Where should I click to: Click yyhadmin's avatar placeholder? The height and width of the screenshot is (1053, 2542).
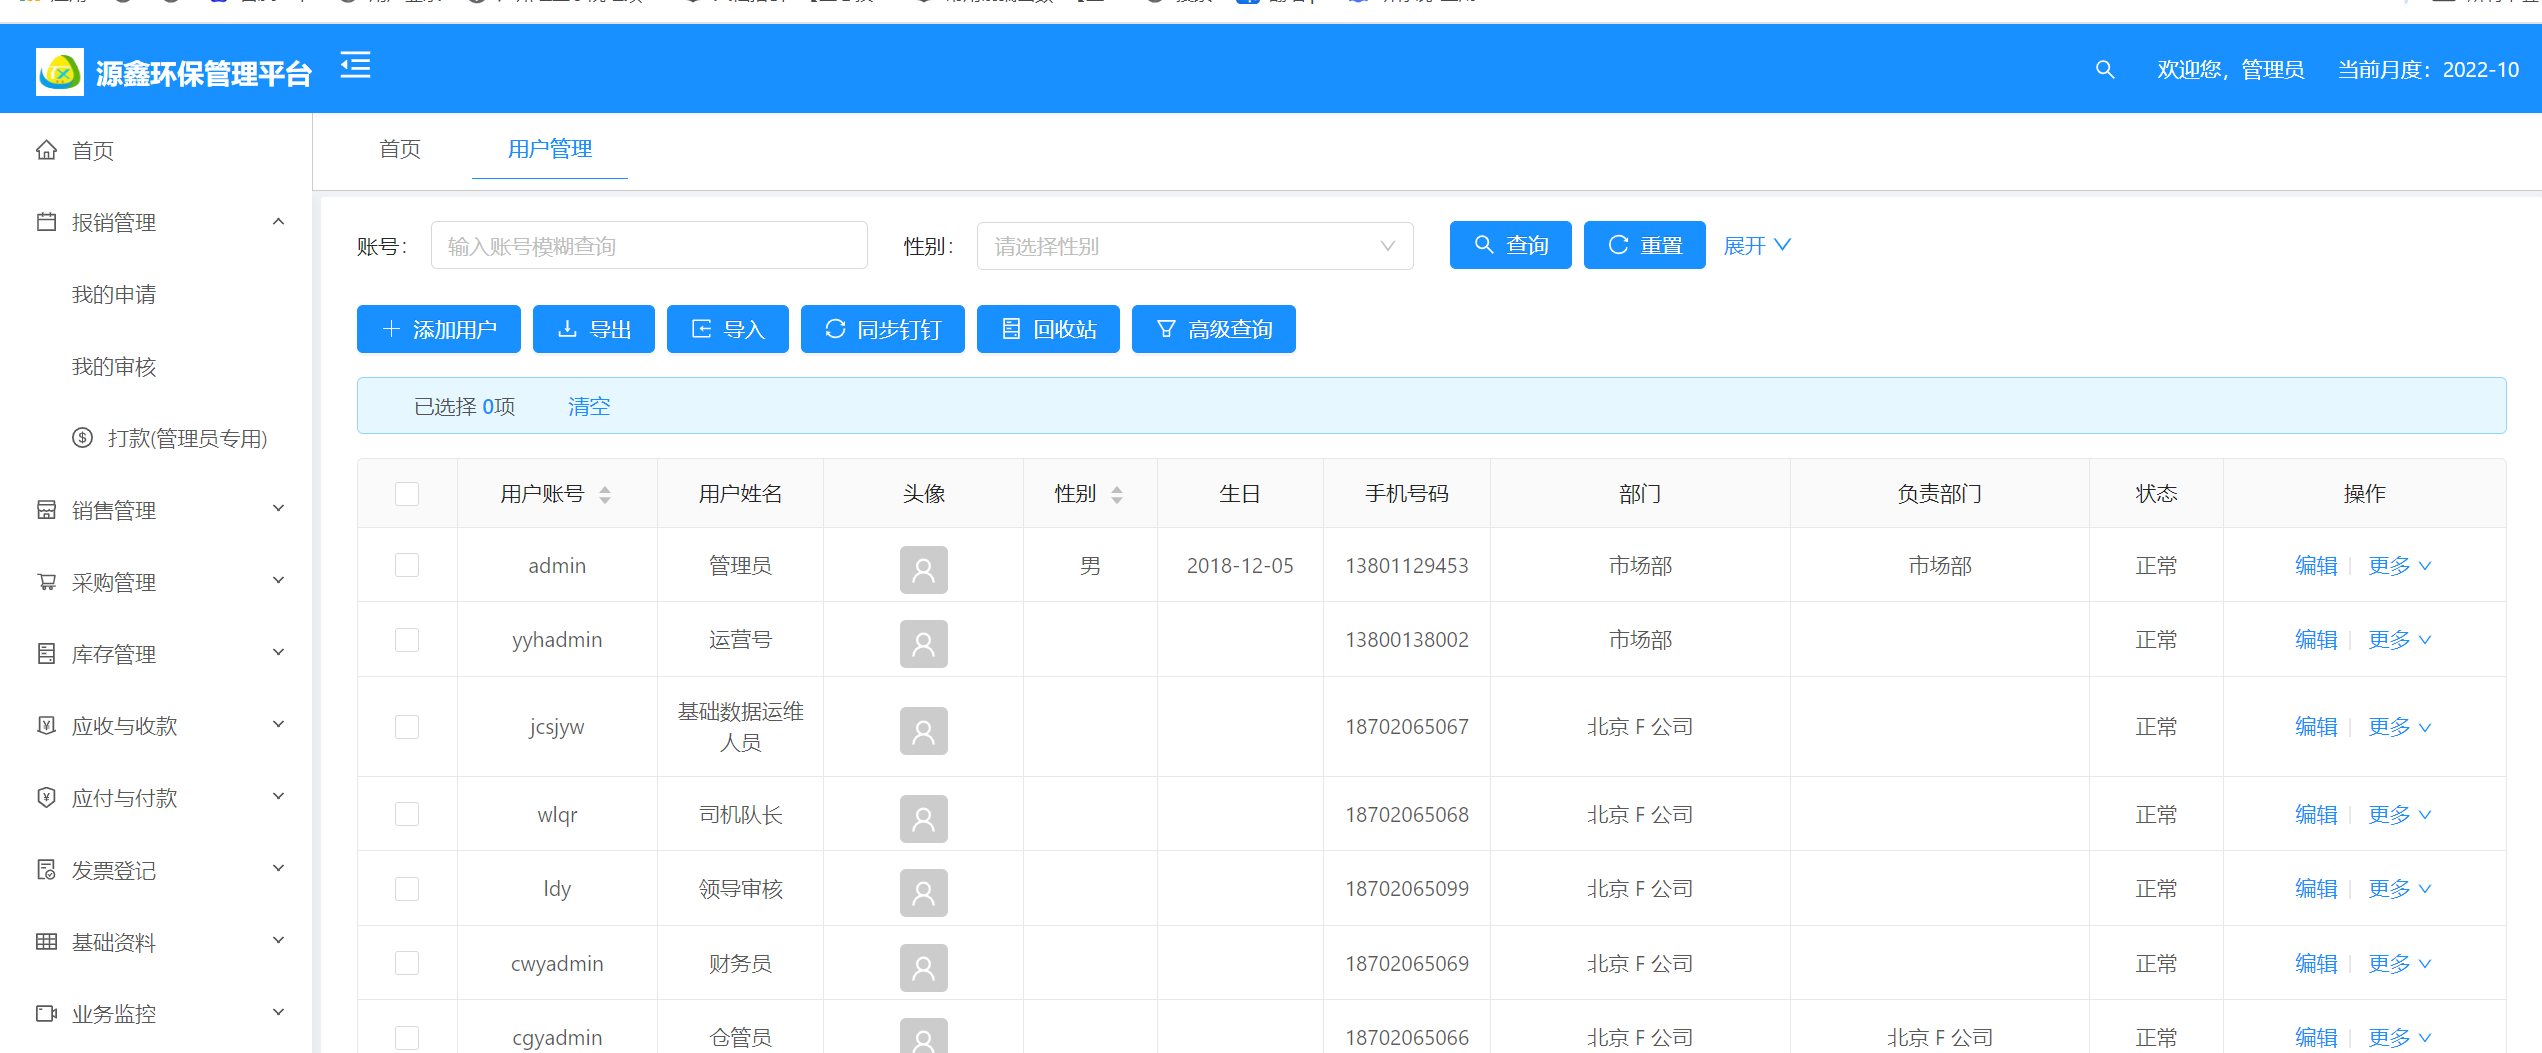[924, 644]
